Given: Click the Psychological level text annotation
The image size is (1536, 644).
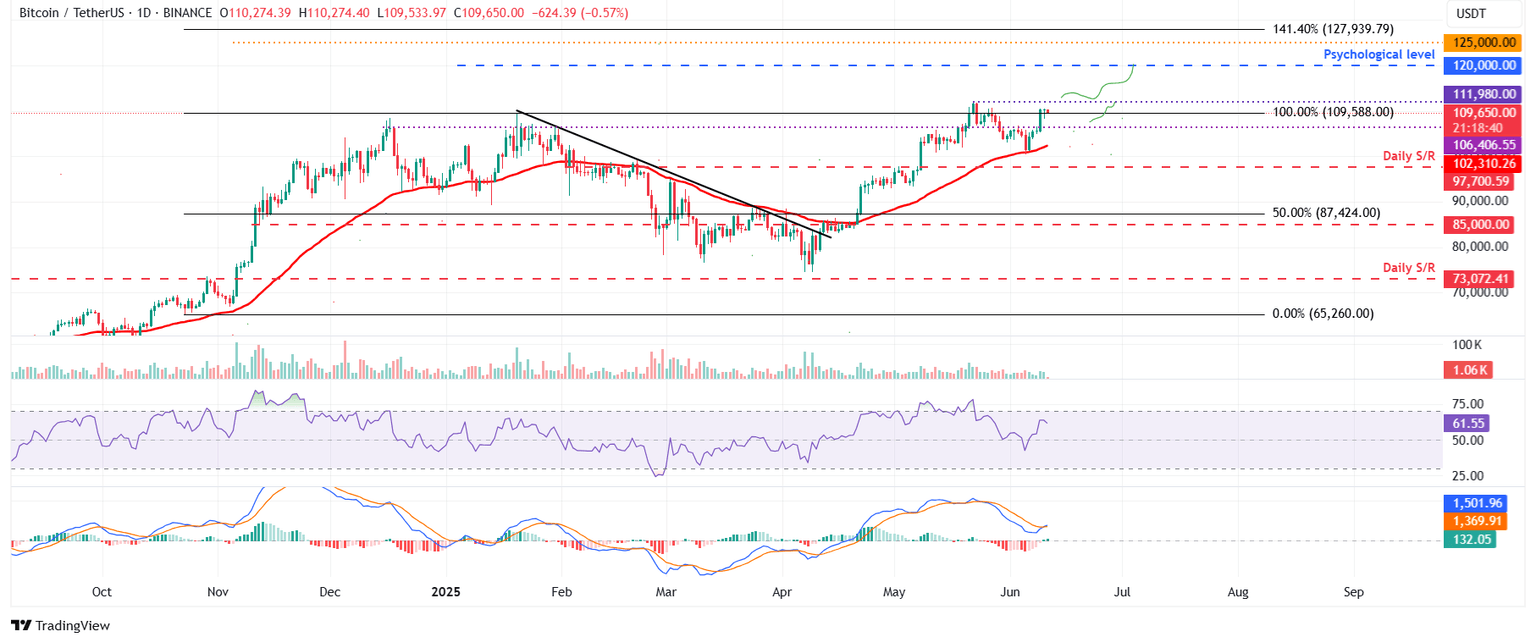Looking at the screenshot, I should (x=1380, y=54).
